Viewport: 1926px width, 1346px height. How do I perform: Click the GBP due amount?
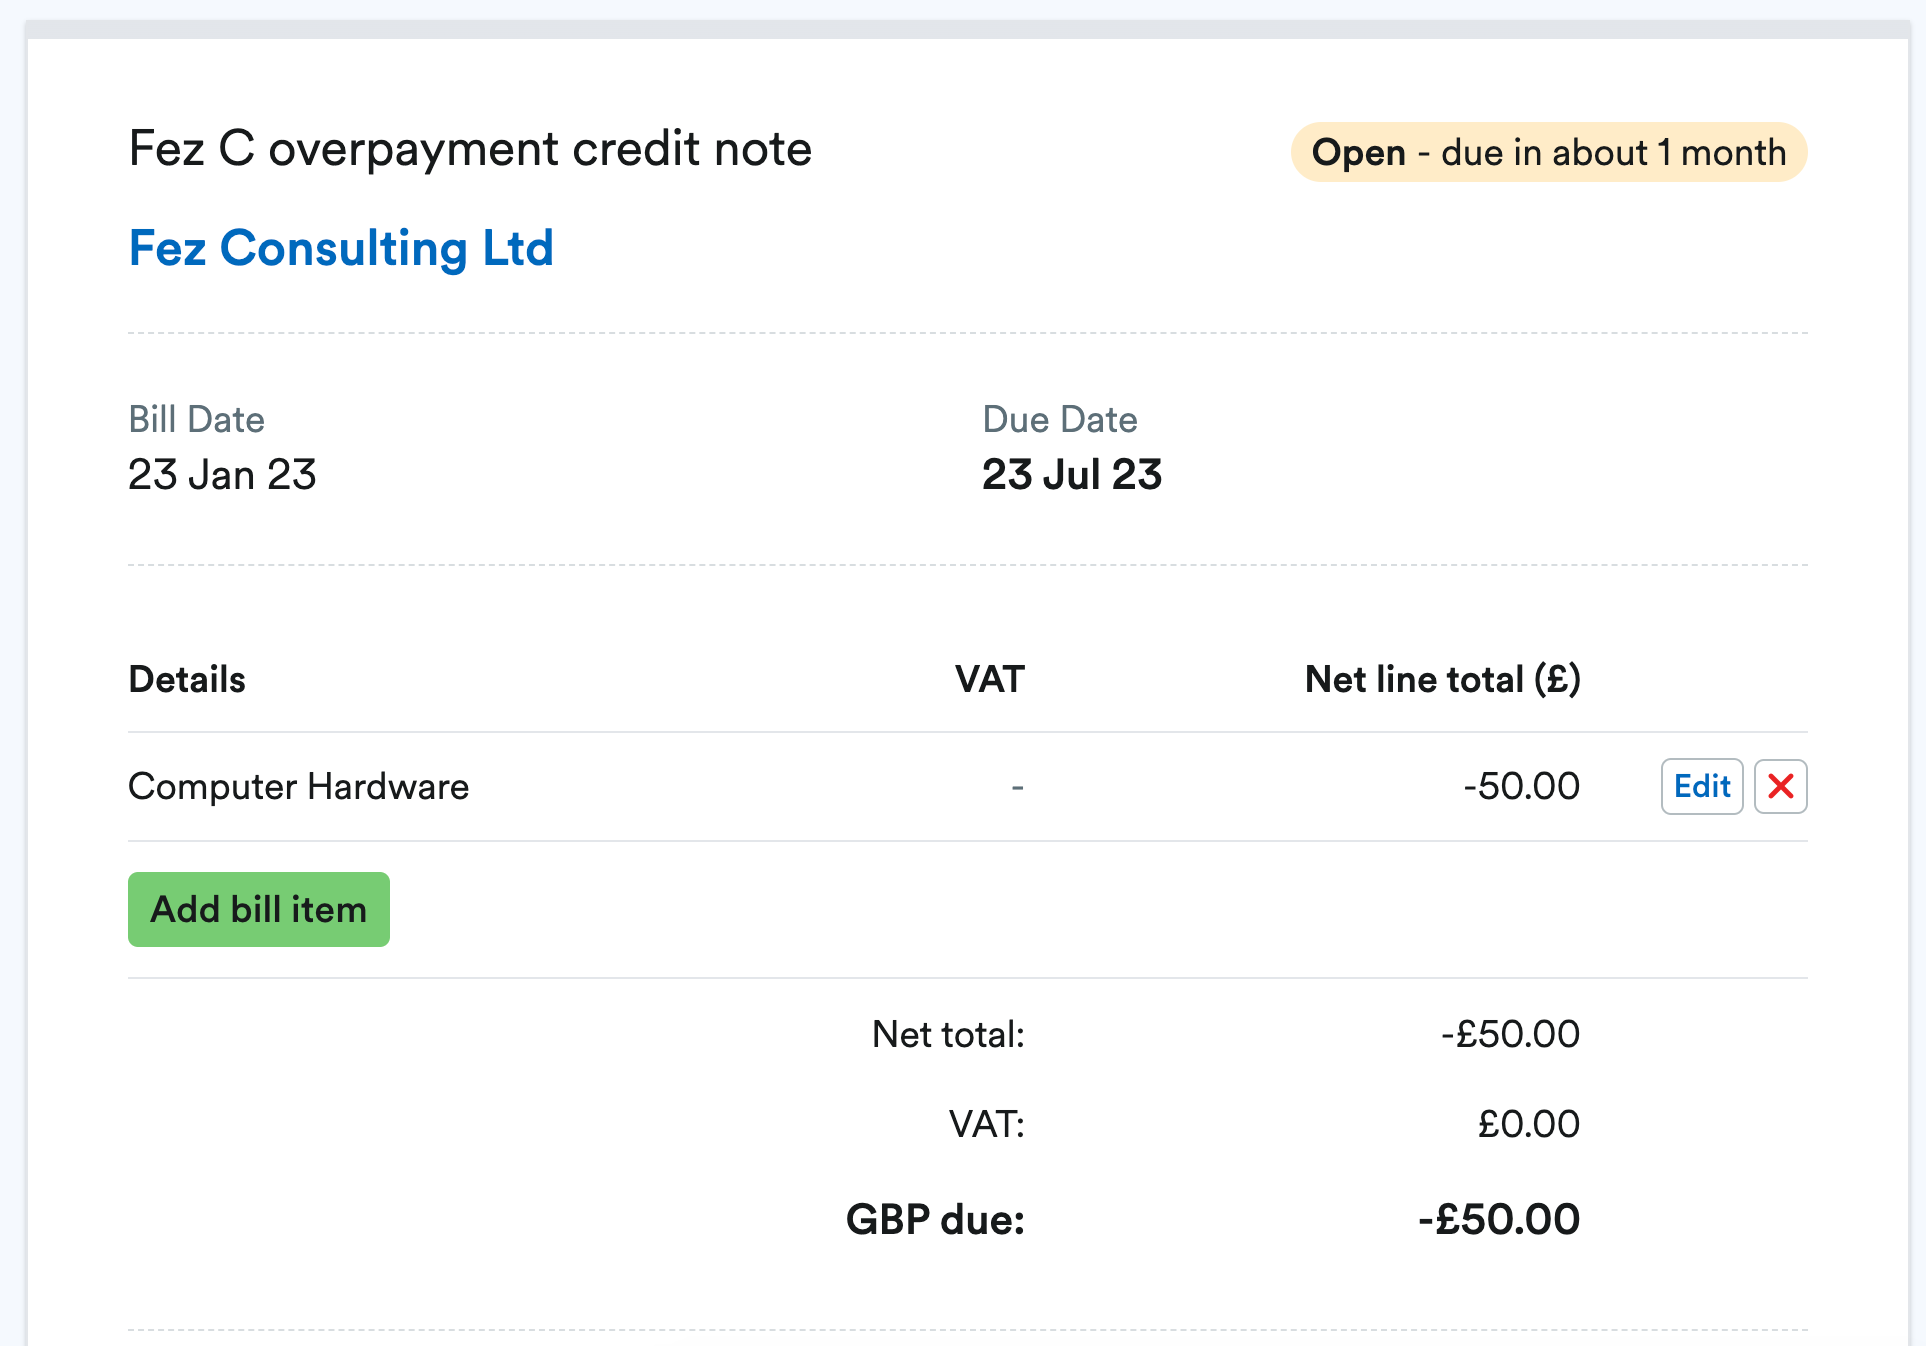pos(1498,1219)
